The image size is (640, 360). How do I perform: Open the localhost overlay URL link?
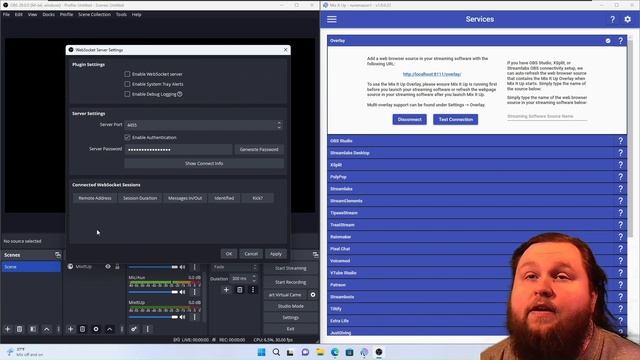pyautogui.click(x=432, y=74)
